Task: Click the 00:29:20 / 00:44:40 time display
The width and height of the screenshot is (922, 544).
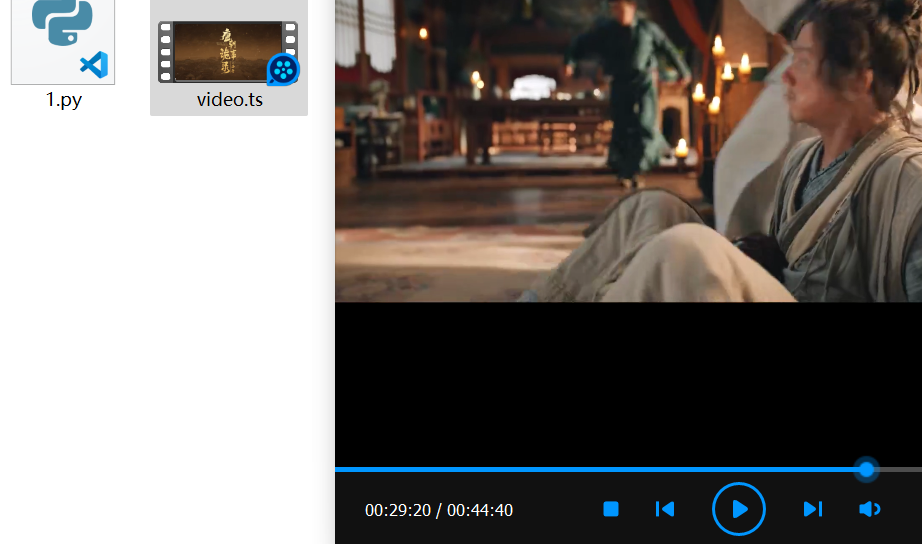Action: coord(439,510)
